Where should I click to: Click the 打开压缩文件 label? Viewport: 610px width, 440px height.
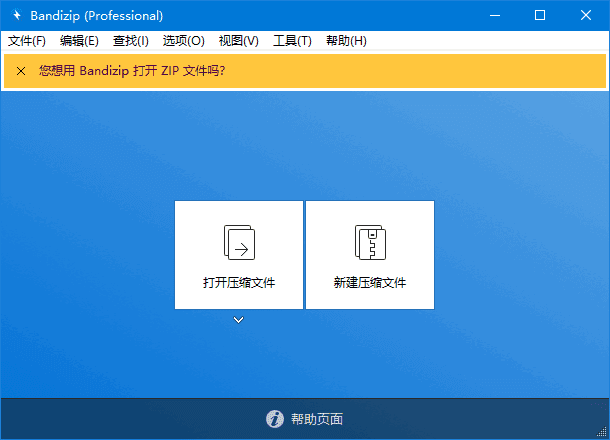pos(239,283)
